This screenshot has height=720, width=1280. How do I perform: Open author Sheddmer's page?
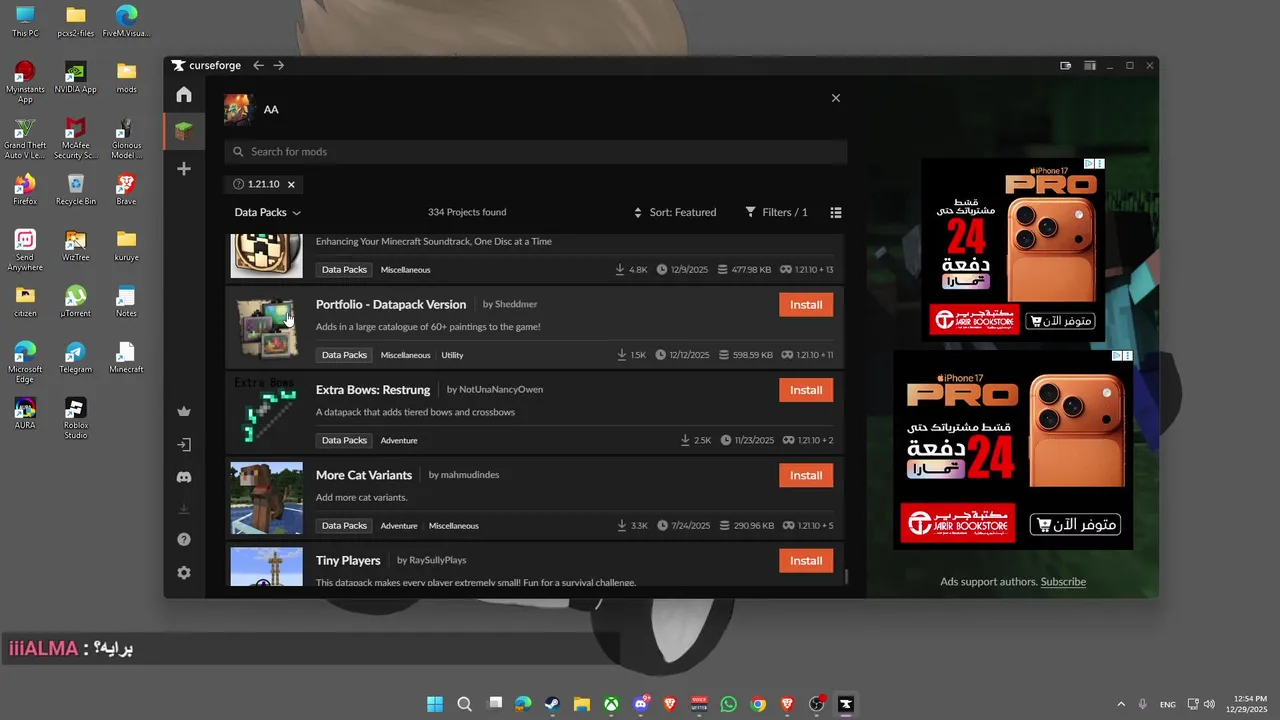[x=517, y=304]
